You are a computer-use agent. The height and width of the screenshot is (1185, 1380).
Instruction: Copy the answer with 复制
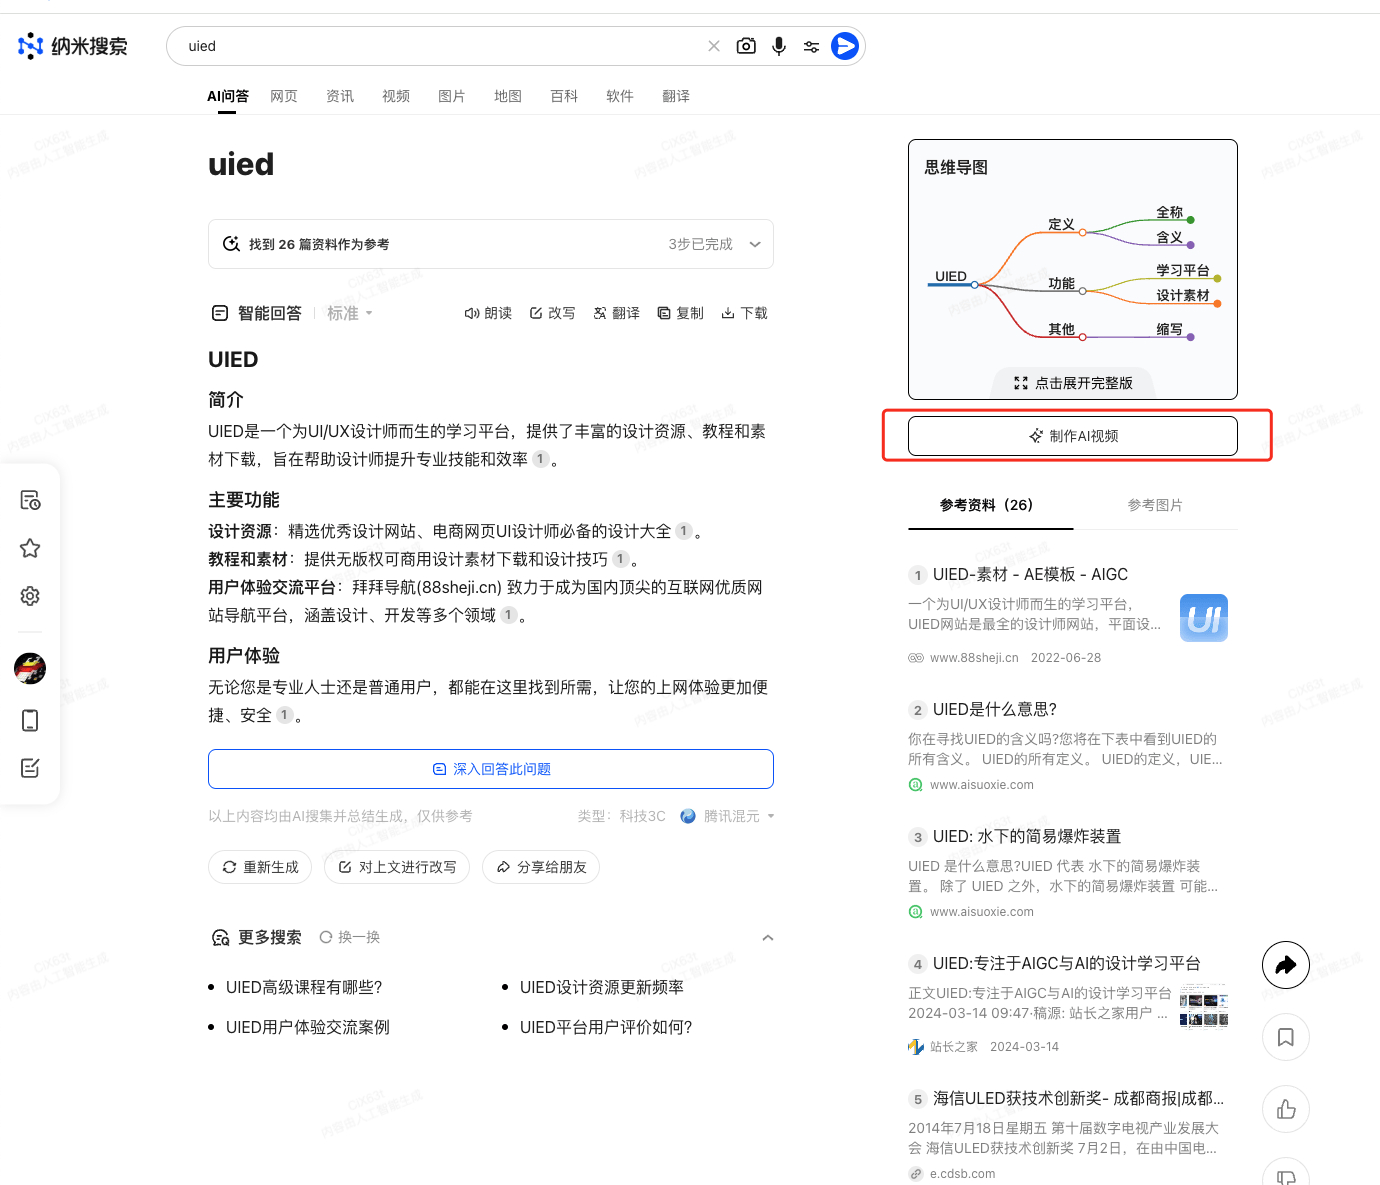(680, 313)
